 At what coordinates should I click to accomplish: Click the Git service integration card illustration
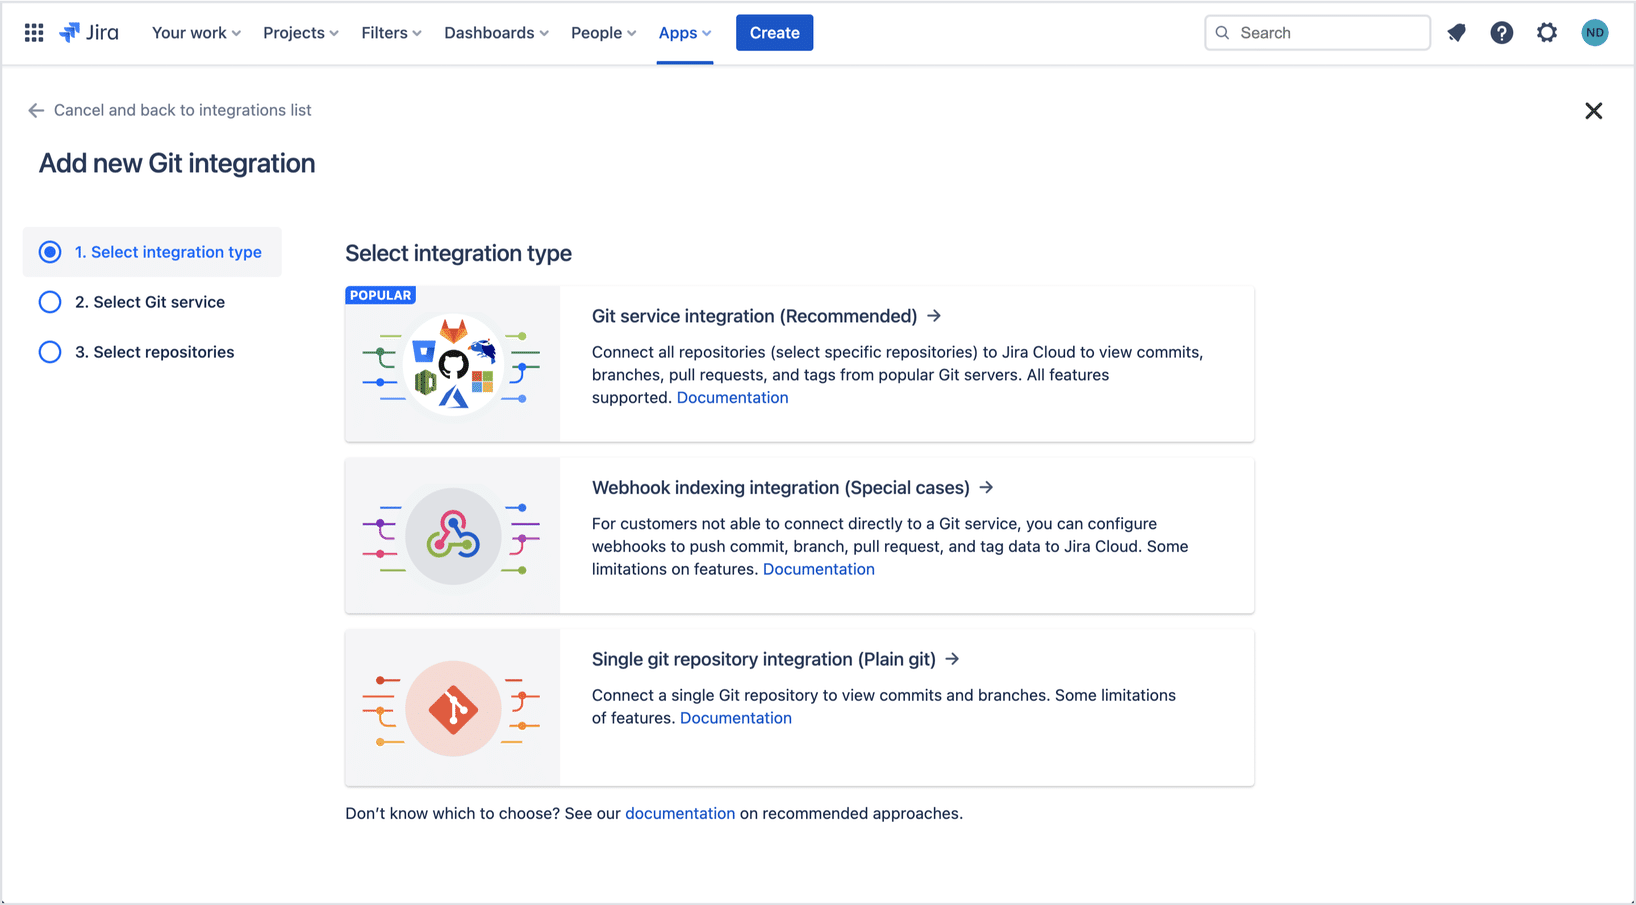pos(452,363)
